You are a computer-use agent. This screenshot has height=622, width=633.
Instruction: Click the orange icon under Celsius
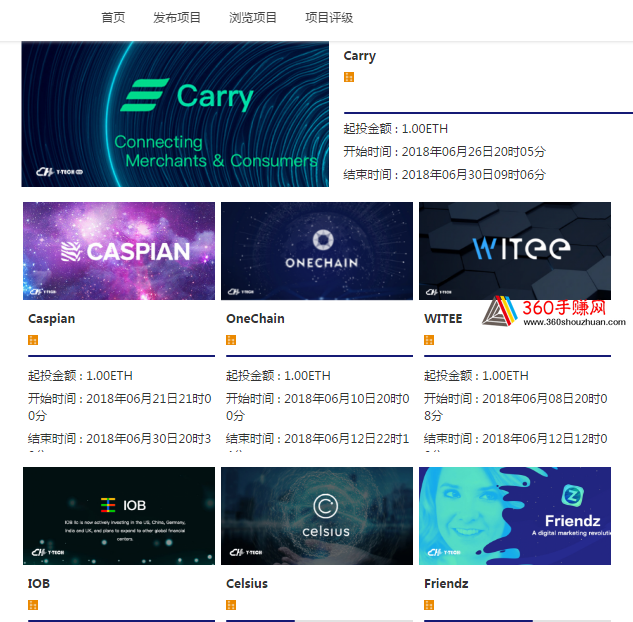(231, 605)
